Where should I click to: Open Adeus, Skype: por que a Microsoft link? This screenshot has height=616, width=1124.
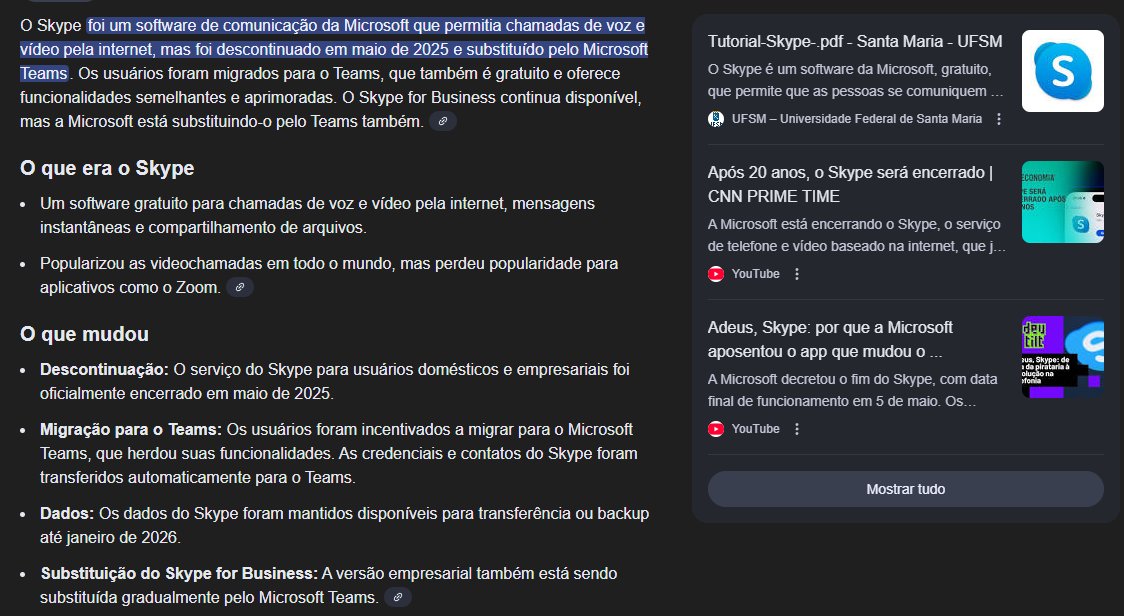[x=830, y=339]
